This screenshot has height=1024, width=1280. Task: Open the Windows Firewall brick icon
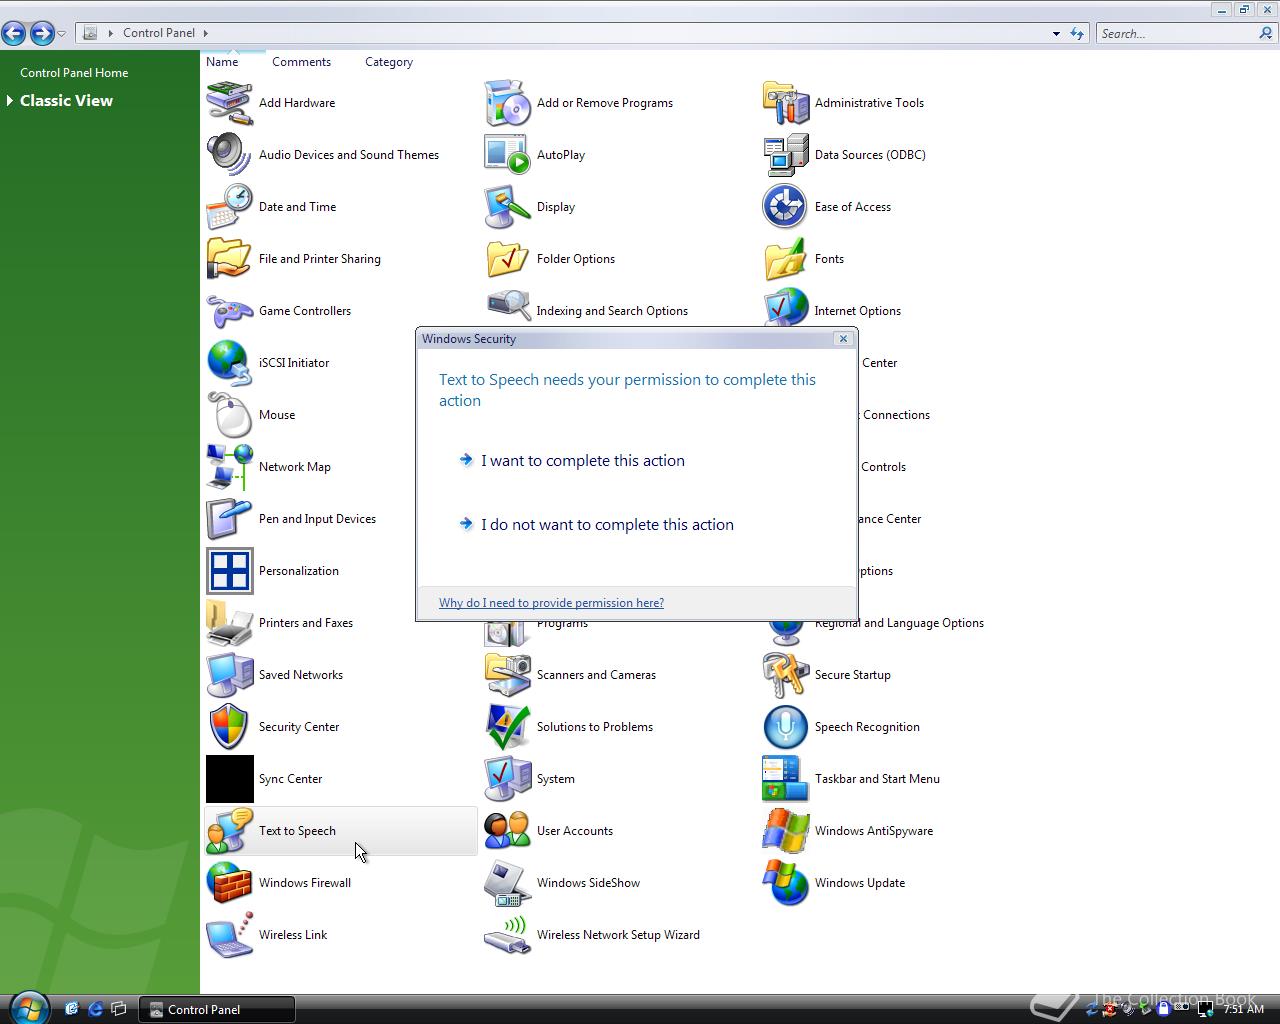229,883
